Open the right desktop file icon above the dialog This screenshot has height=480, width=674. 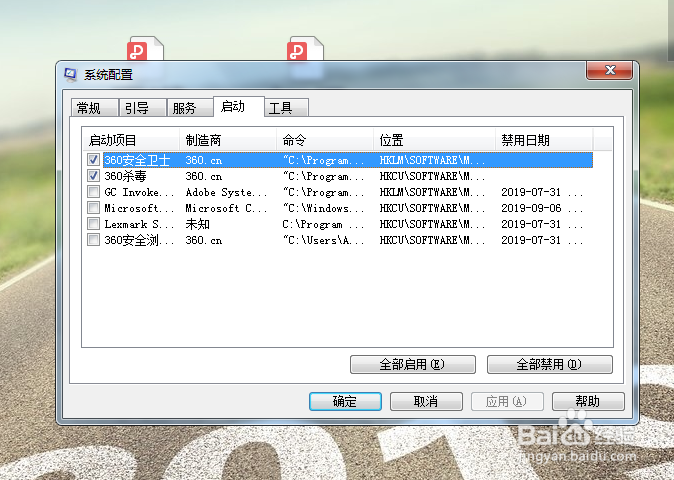click(305, 49)
